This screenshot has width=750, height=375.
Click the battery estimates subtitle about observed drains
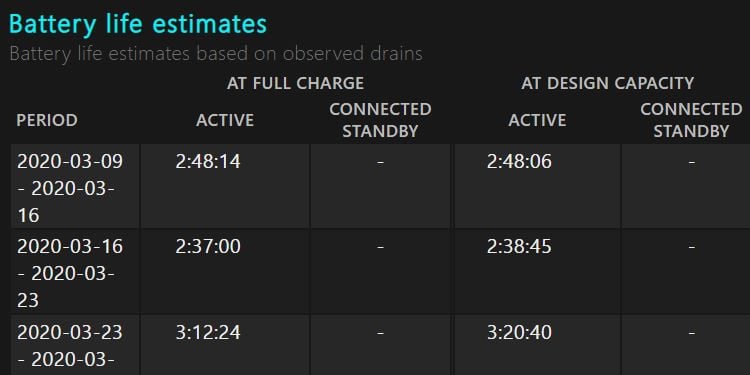click(x=216, y=54)
